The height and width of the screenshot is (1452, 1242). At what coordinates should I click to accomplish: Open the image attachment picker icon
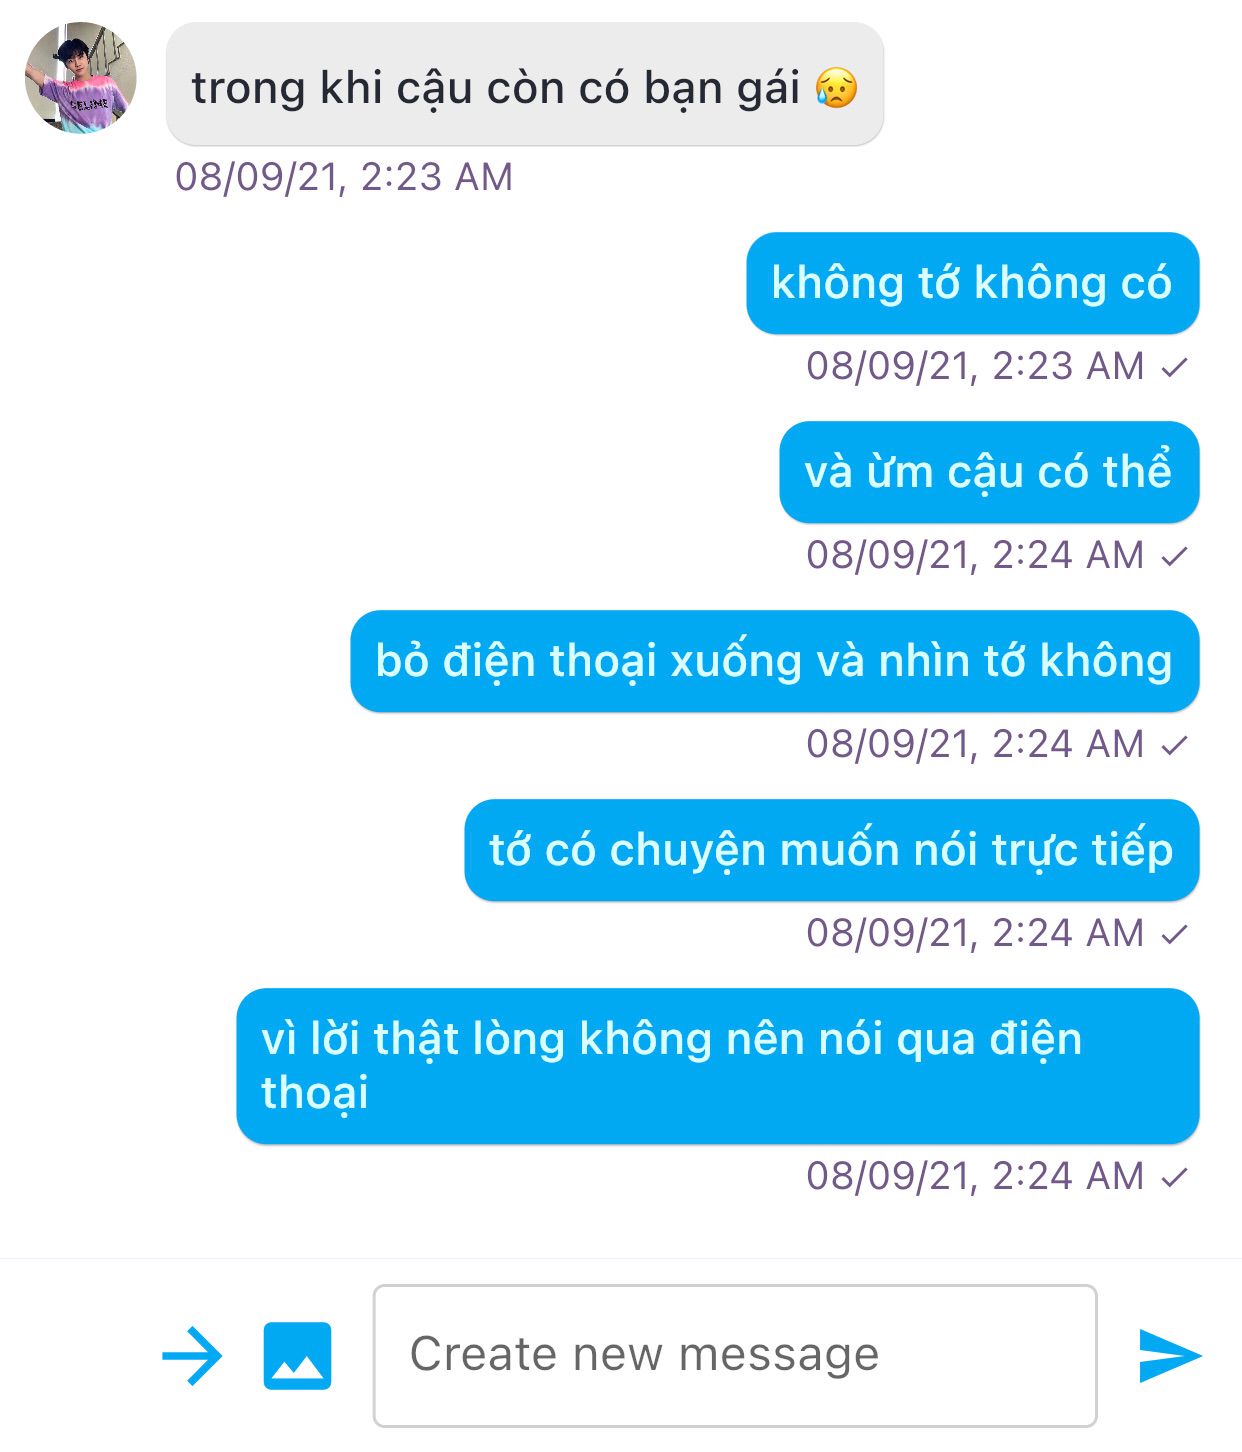[297, 1356]
